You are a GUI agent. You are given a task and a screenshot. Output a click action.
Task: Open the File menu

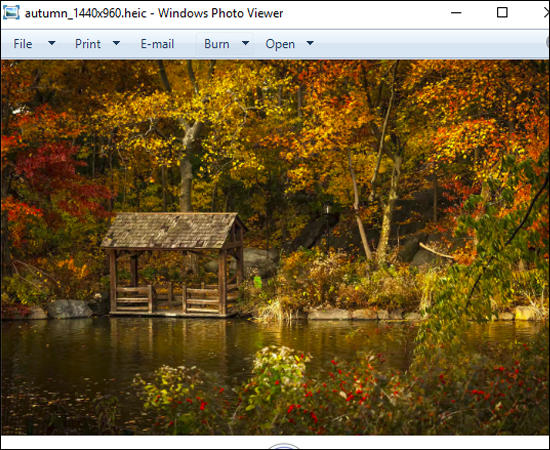[x=23, y=44]
